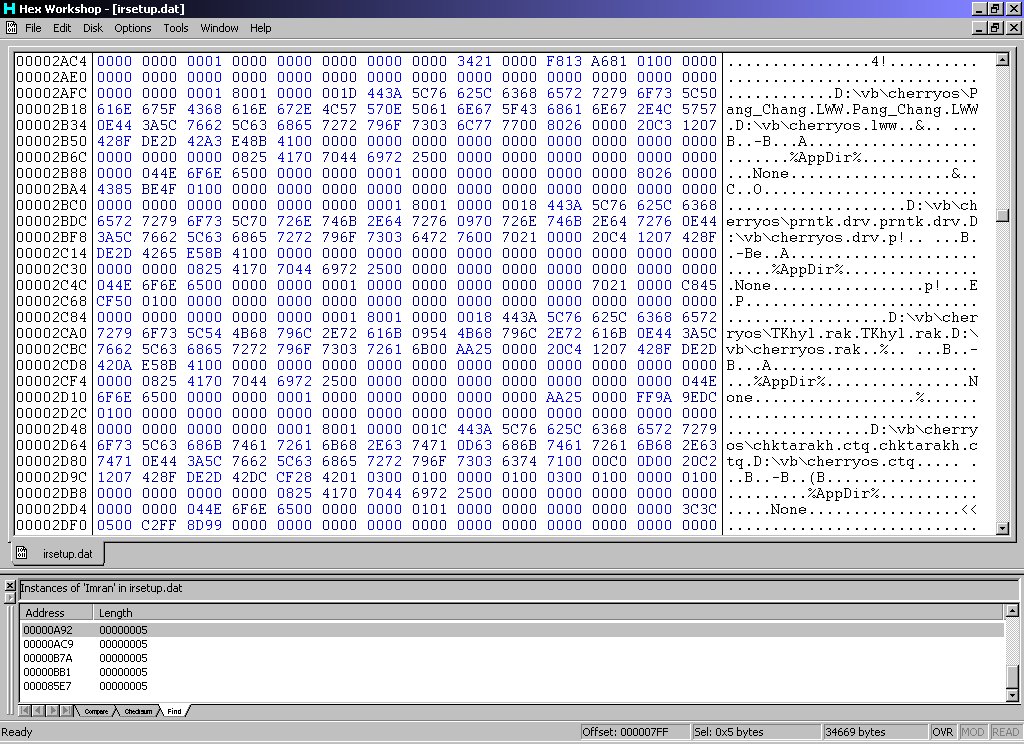Open the Tools menu
The image size is (1024, 744).
click(x=176, y=28)
